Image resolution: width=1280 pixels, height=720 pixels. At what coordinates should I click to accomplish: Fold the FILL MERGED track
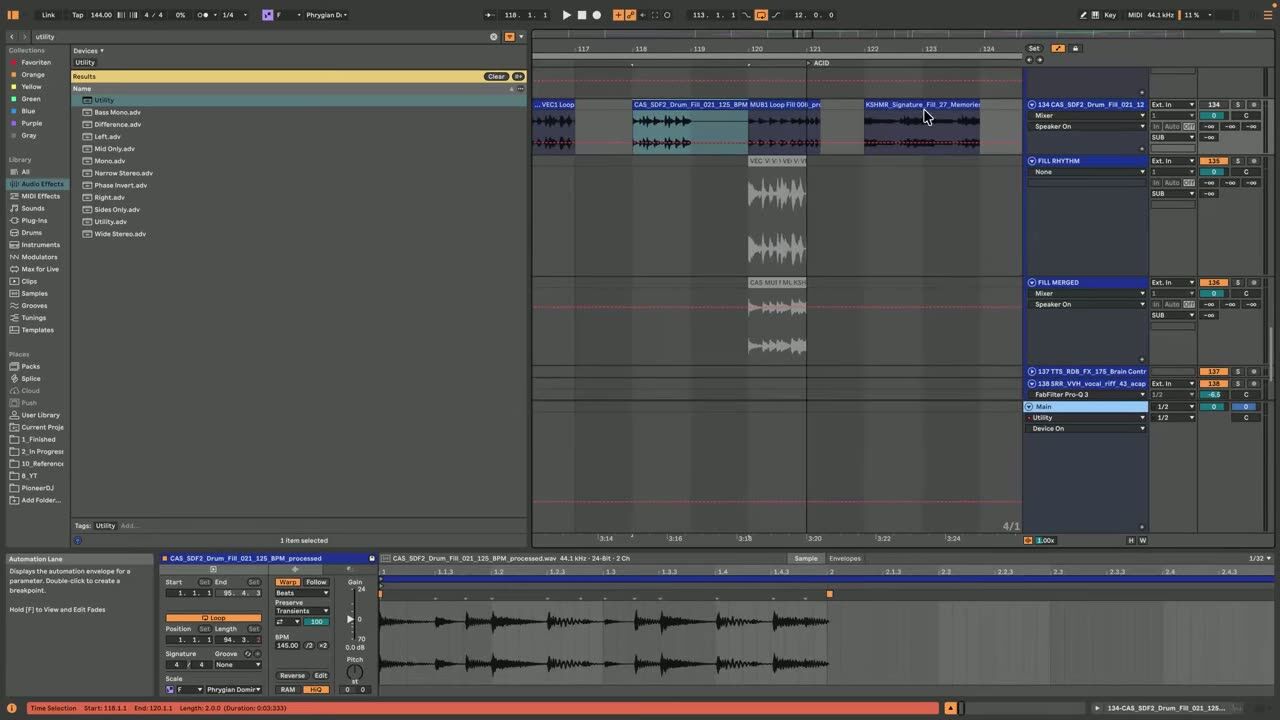coord(1032,283)
